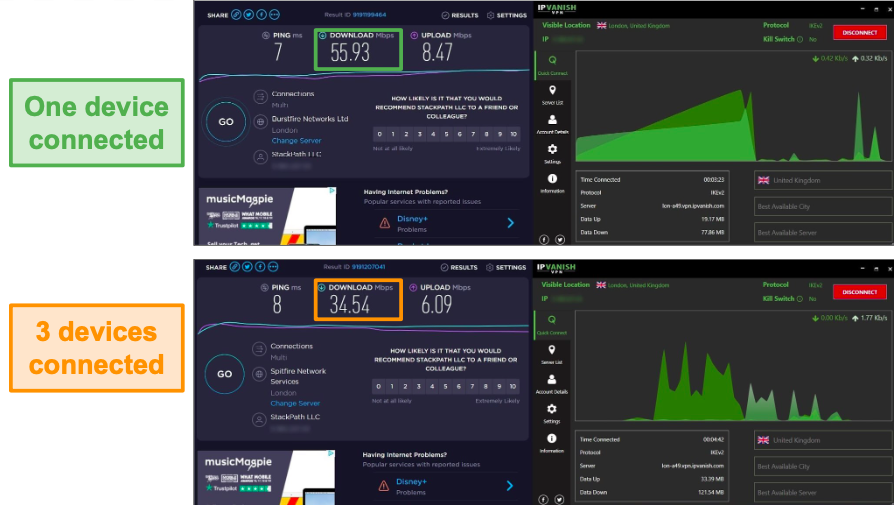The image size is (894, 505).
Task: Click globe icon next to Spitfire Network Services
Action: coord(259,374)
